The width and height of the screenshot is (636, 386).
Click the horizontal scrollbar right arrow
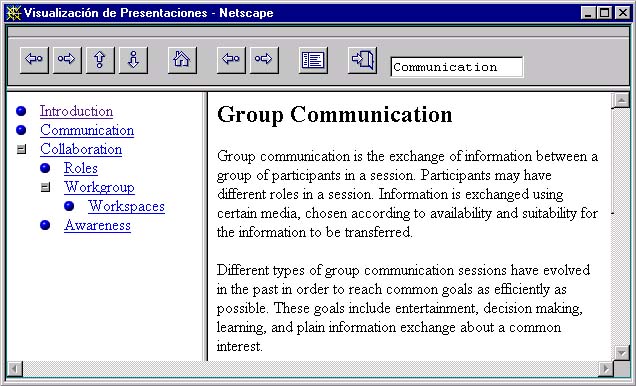pyautogui.click(x=606, y=369)
